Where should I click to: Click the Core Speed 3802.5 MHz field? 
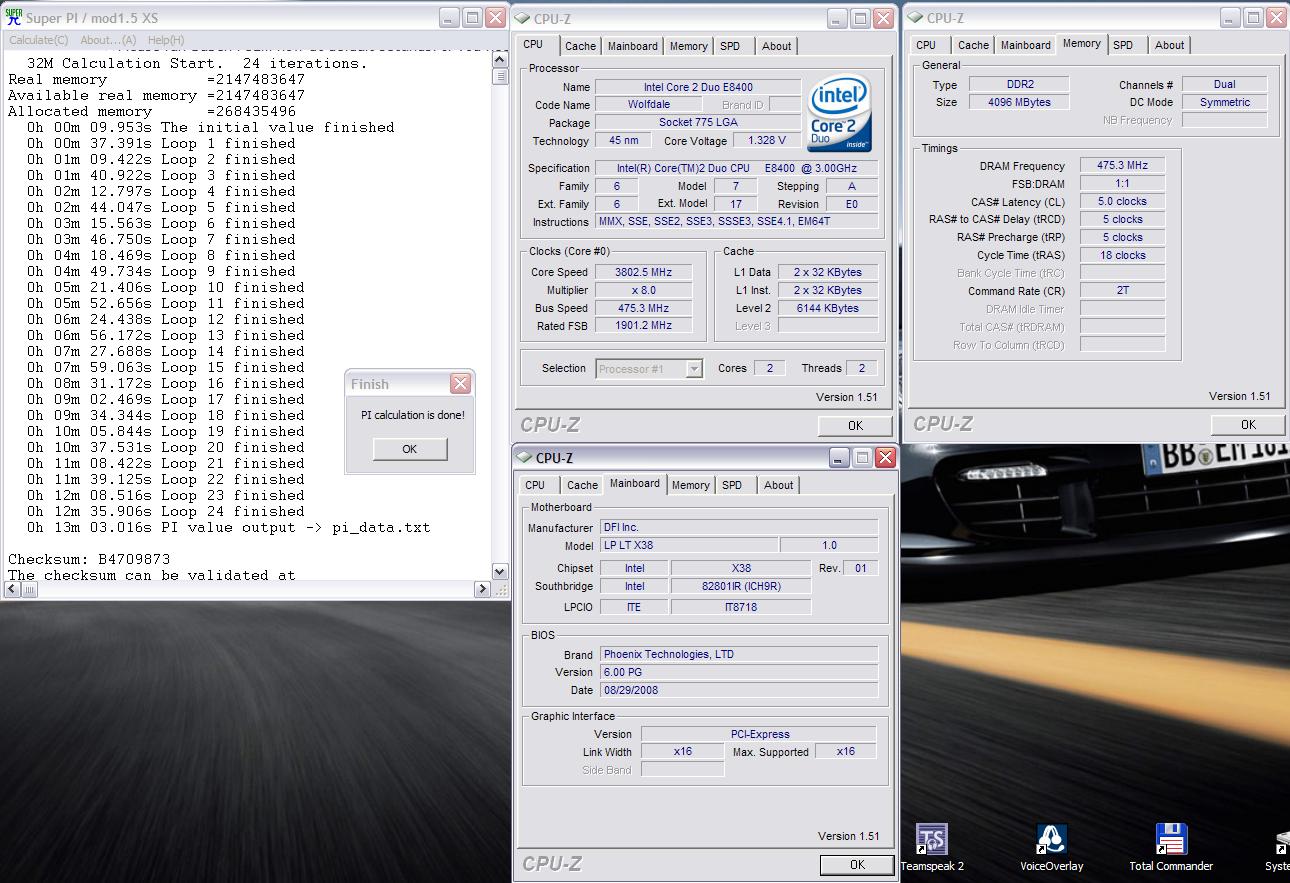[645, 272]
